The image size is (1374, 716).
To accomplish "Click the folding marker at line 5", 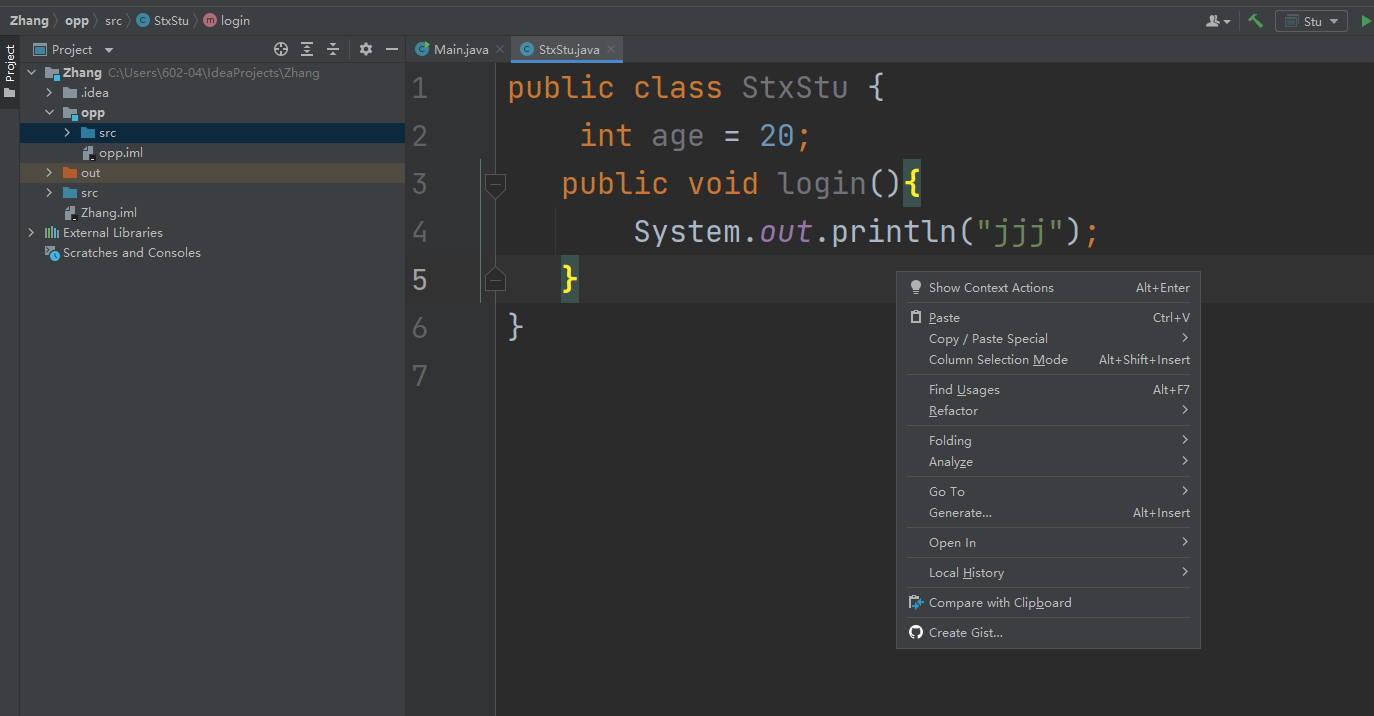I will pyautogui.click(x=495, y=280).
